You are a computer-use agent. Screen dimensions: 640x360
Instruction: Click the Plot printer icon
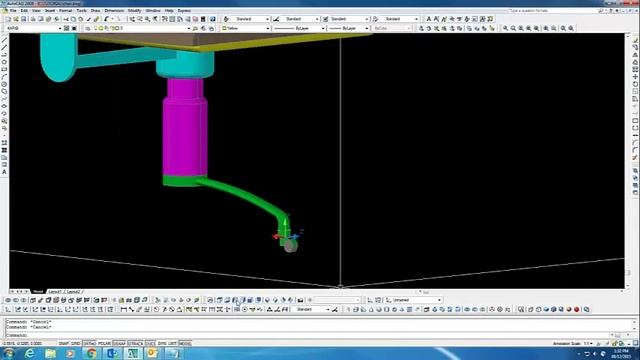pos(33,19)
